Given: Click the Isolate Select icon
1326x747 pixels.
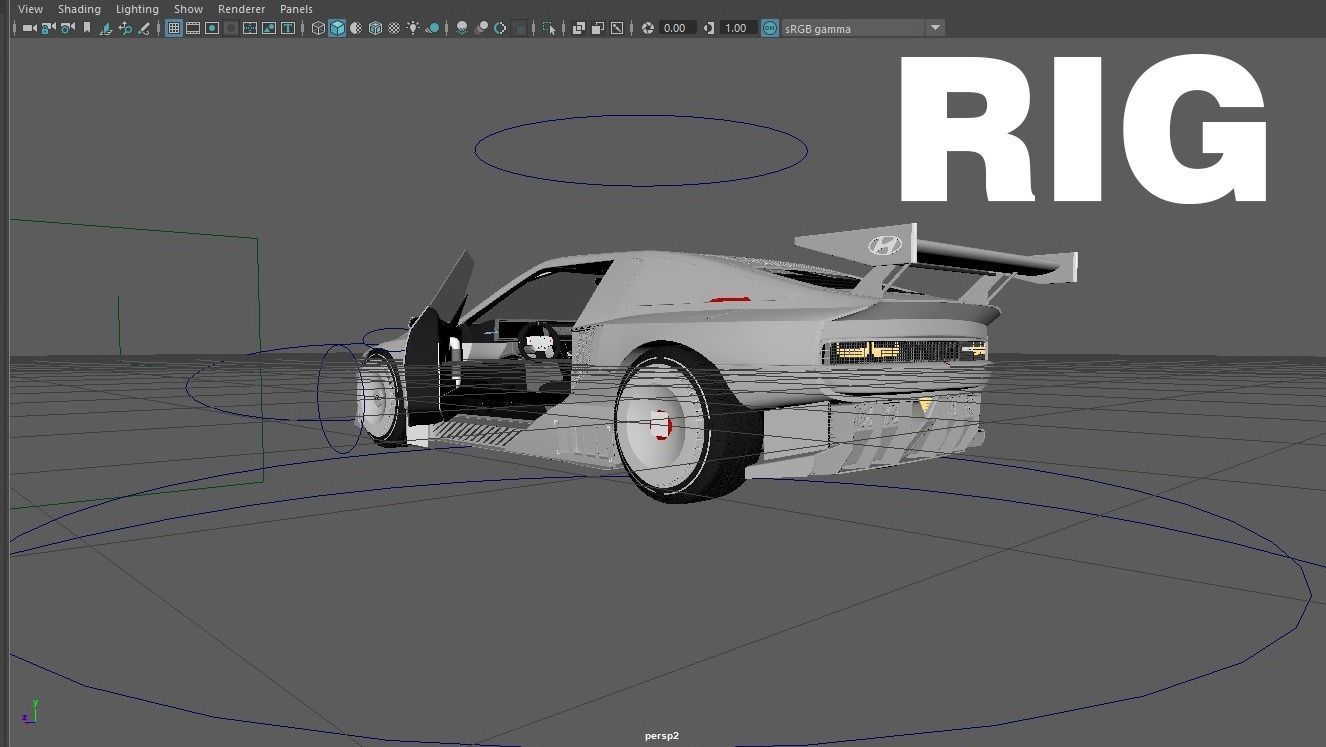Looking at the screenshot, I should (549, 28).
